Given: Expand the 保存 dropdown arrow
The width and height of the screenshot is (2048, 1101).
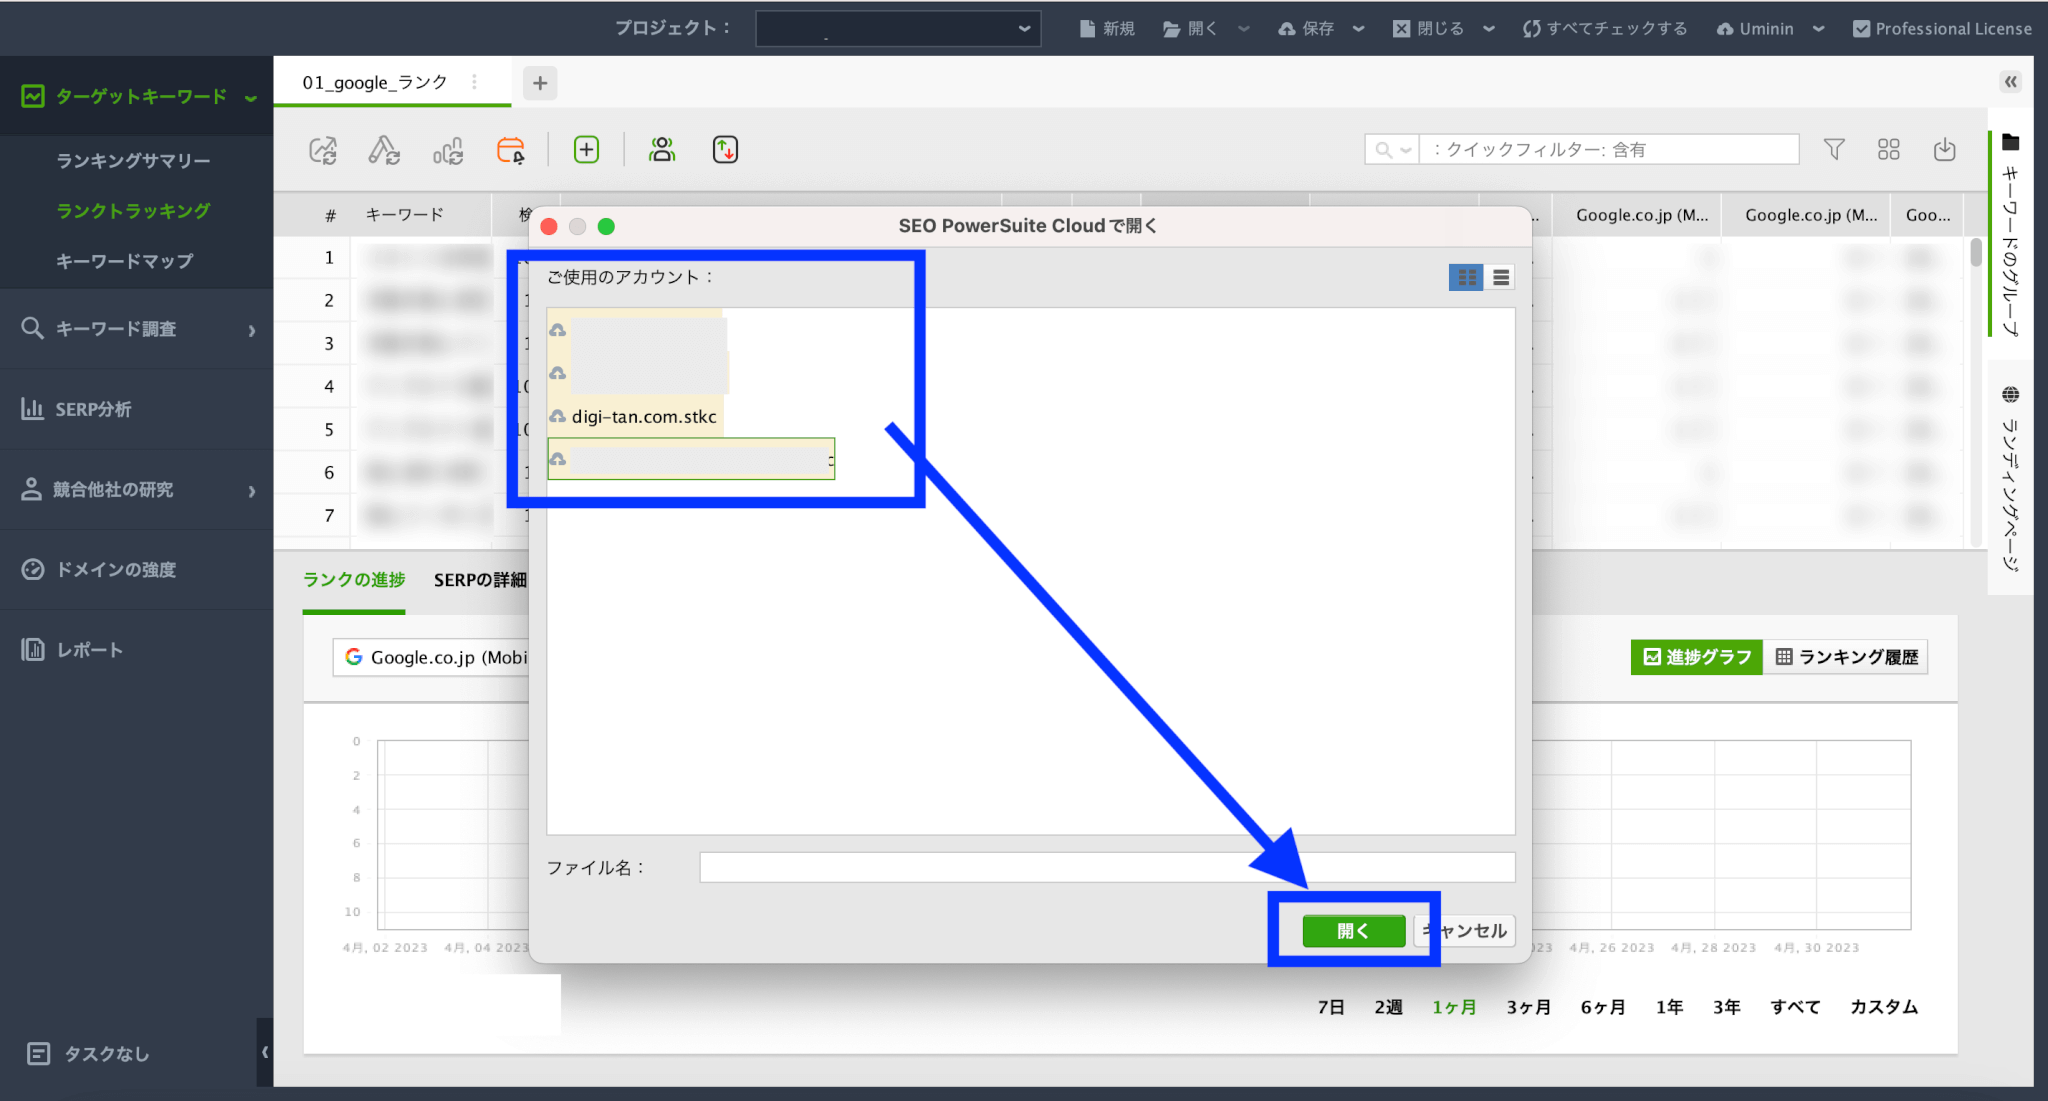Looking at the screenshot, I should (x=1358, y=29).
